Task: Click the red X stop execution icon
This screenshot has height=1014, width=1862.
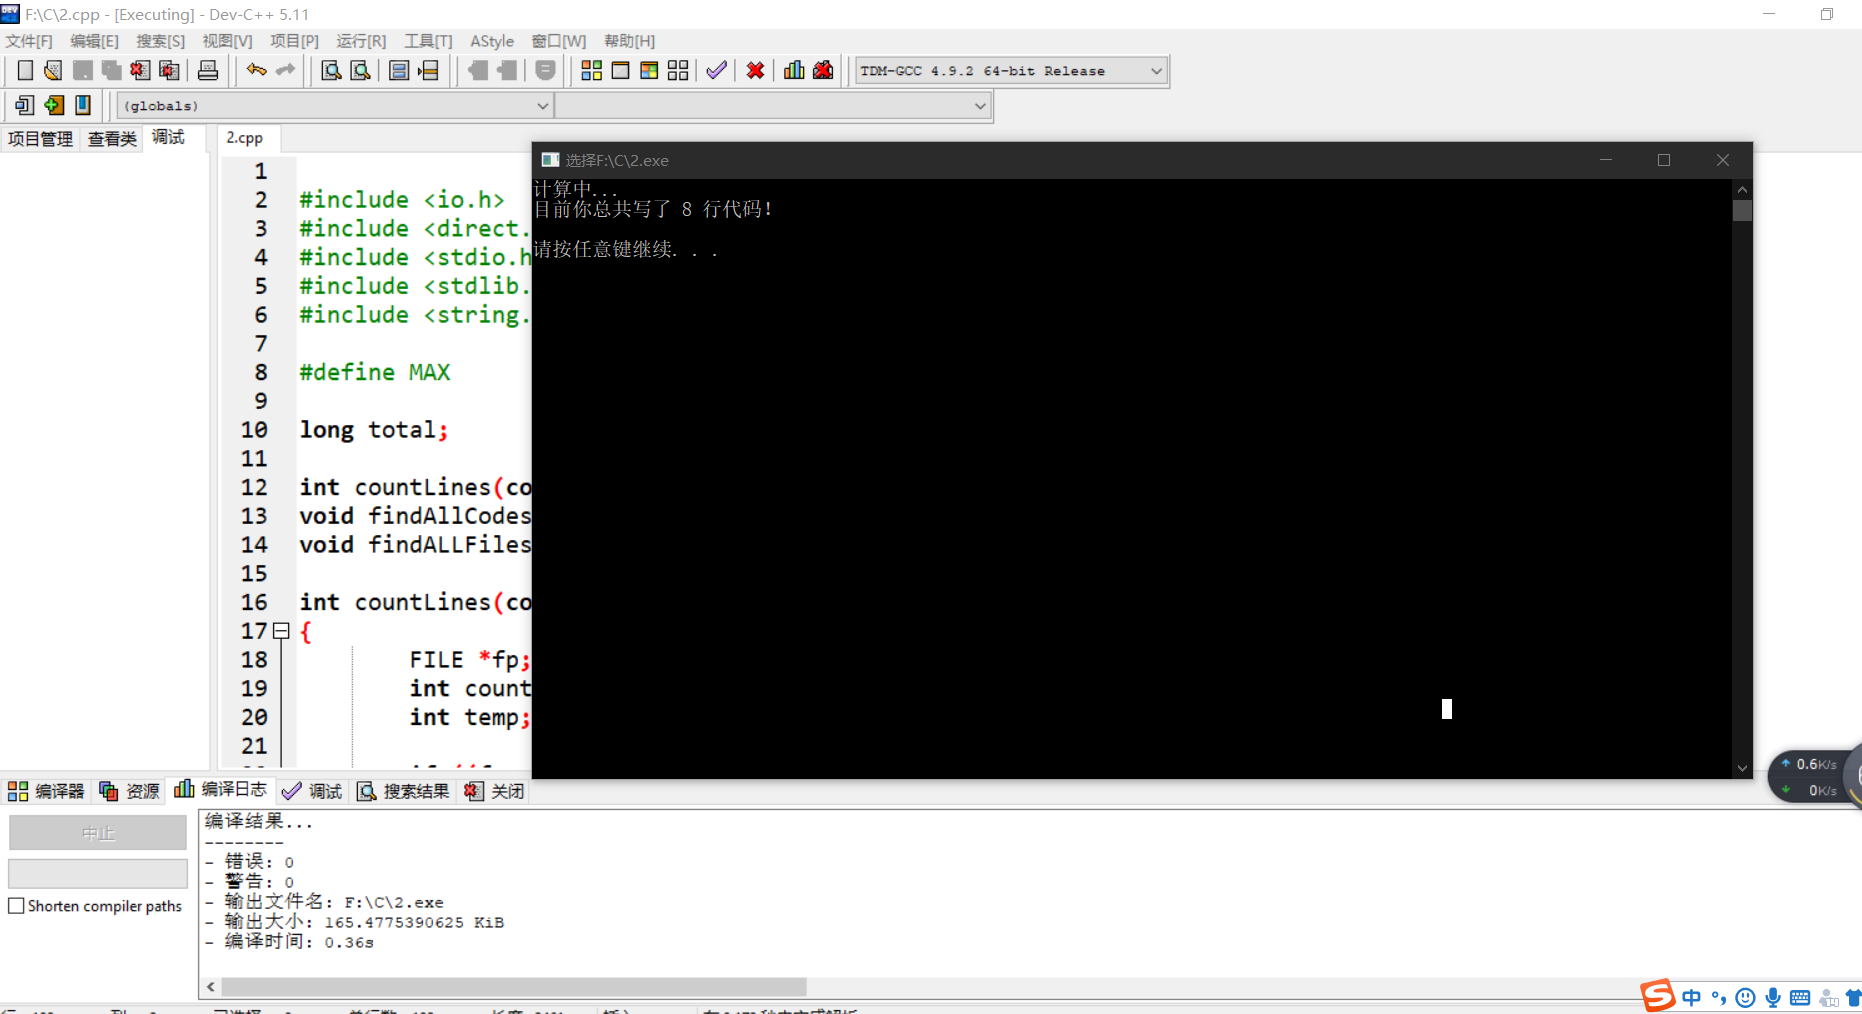Action: [755, 70]
